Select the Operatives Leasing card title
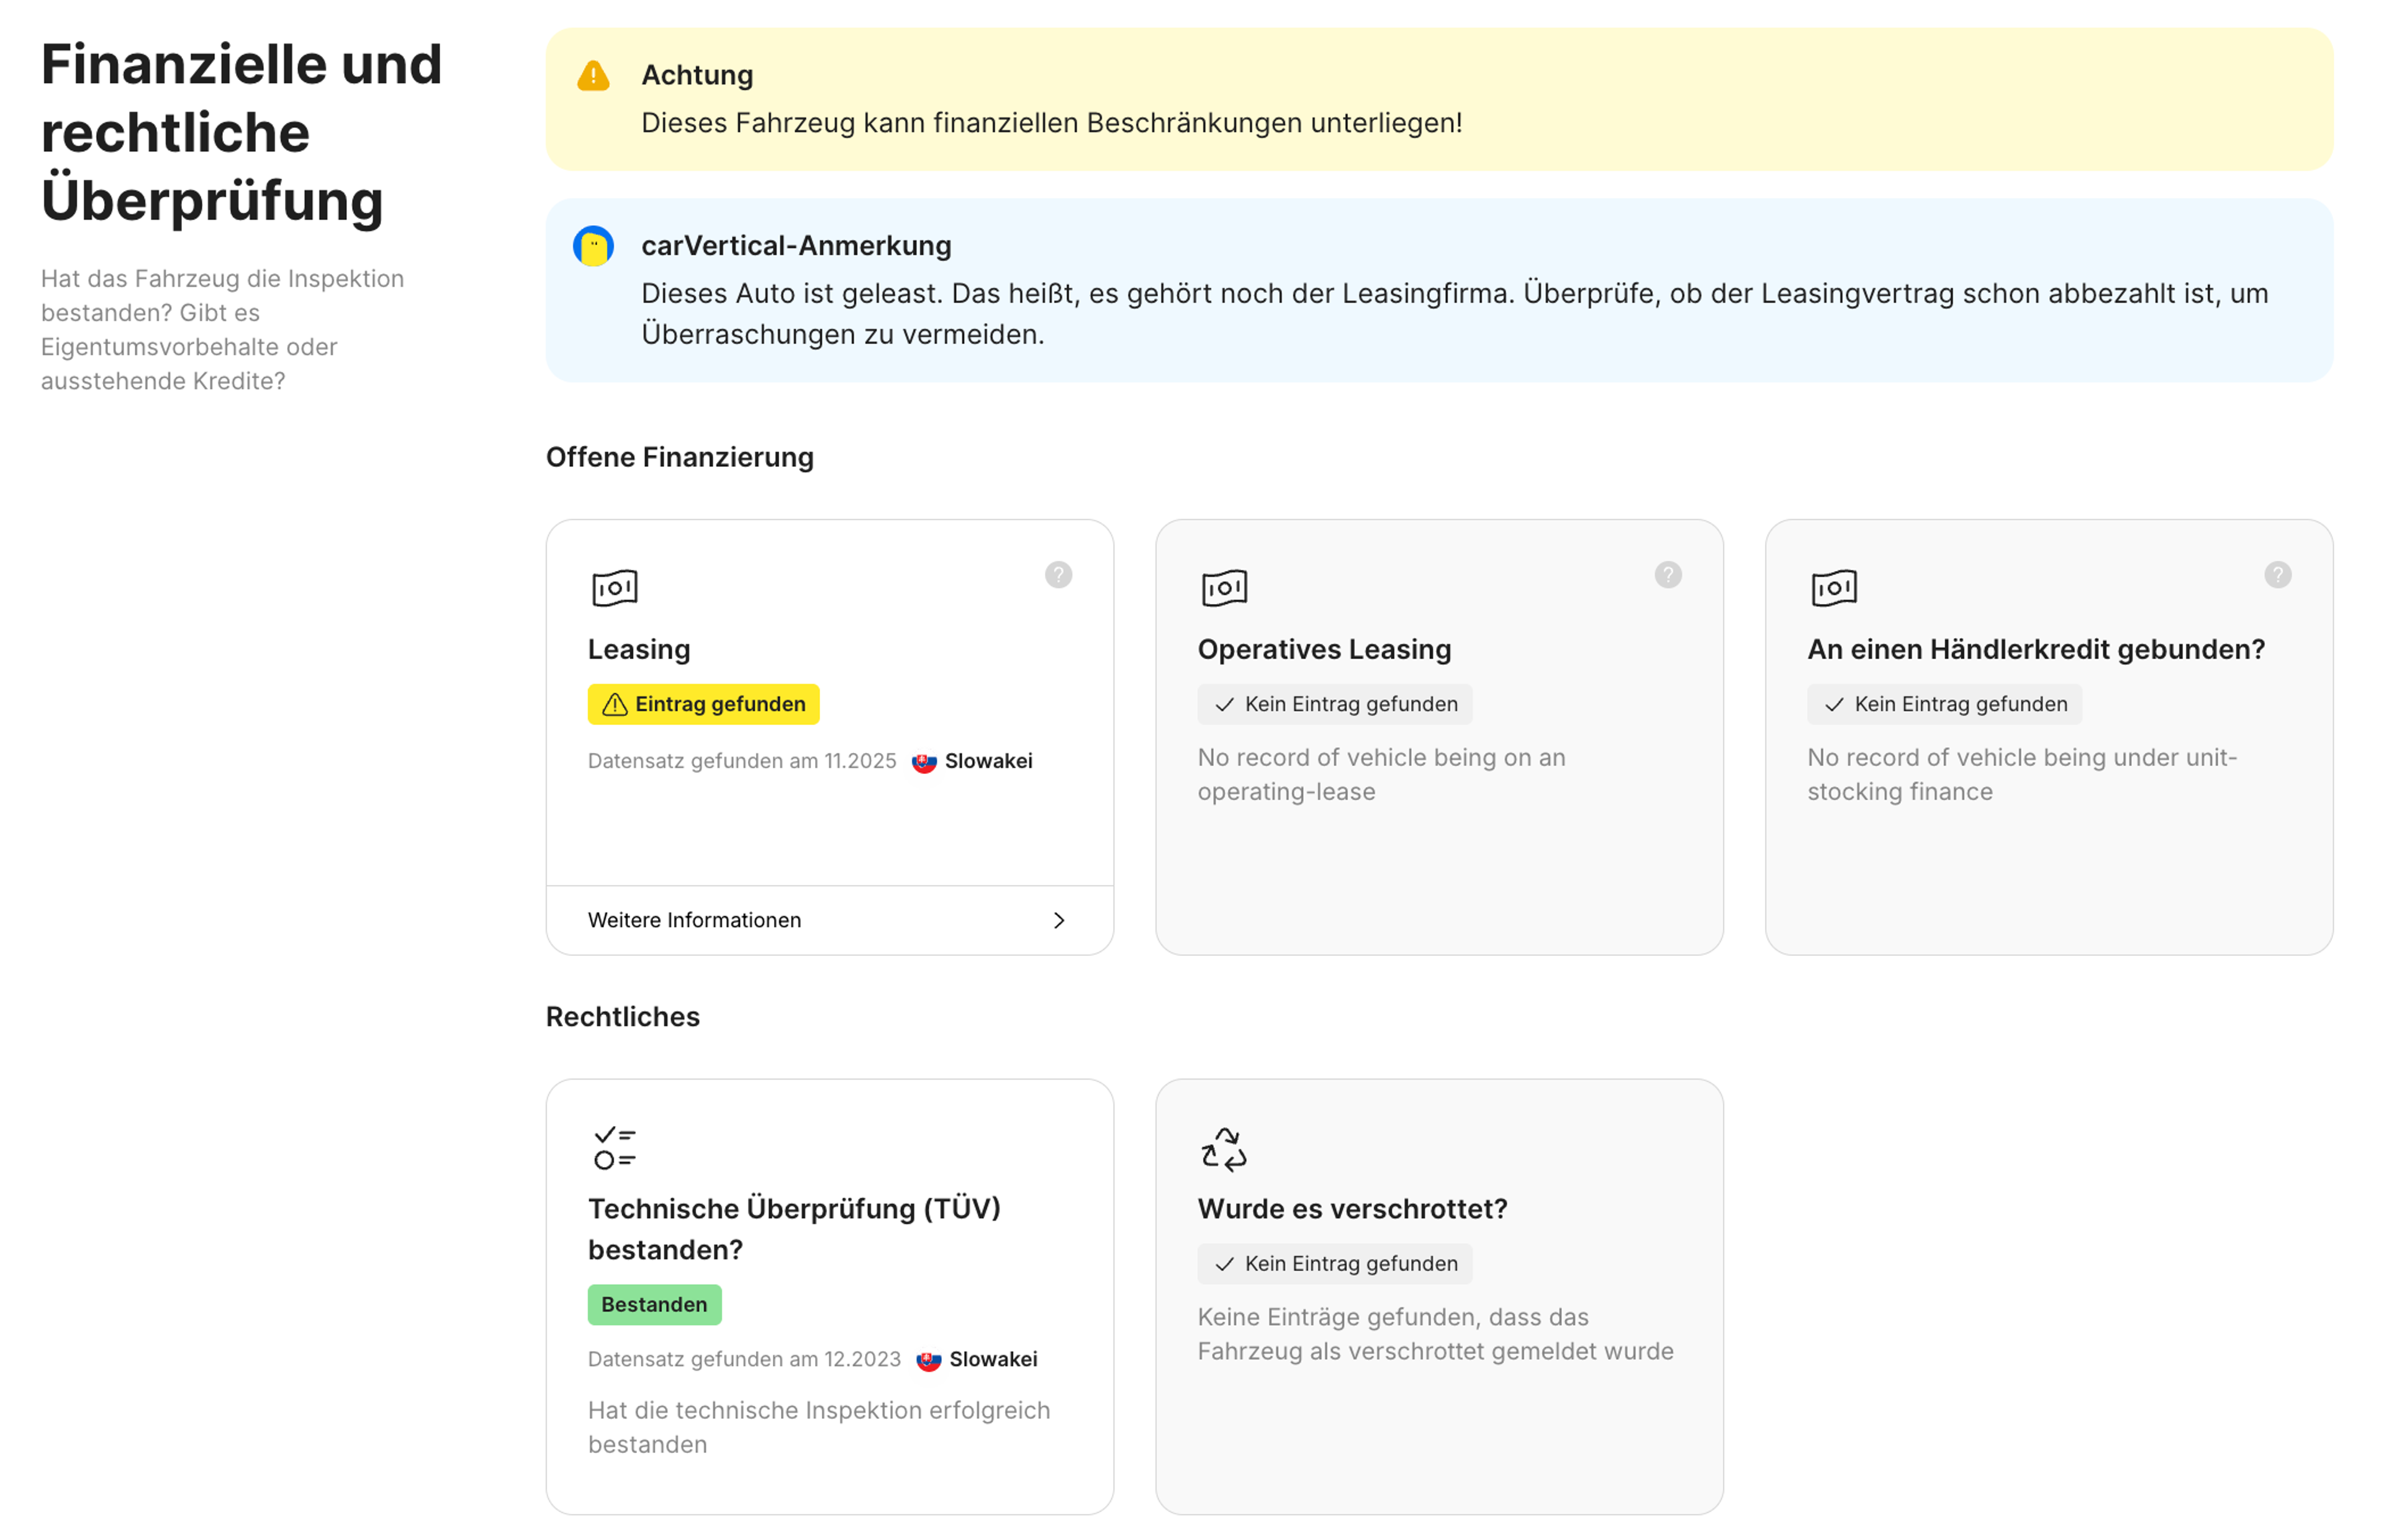The image size is (2384, 1540). tap(1324, 649)
